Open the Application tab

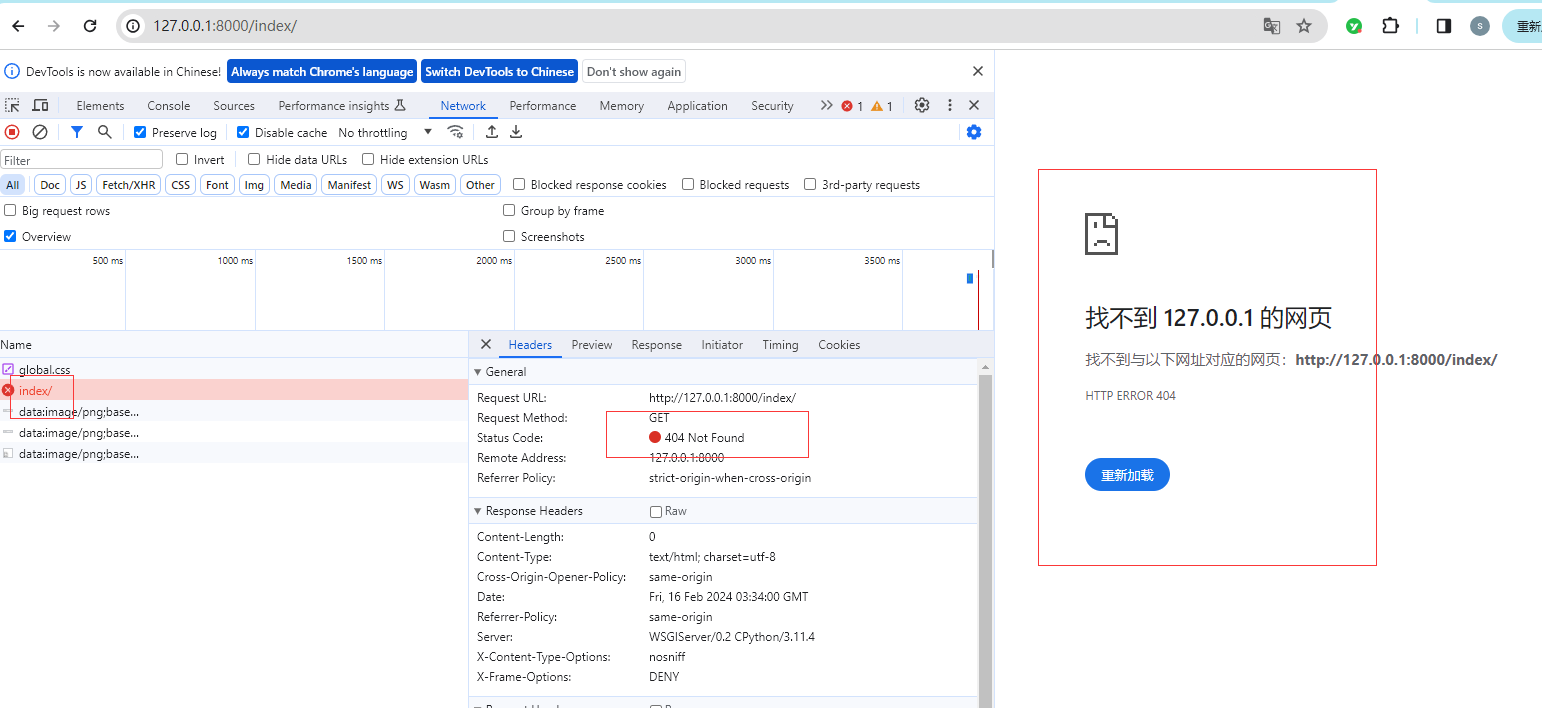pyautogui.click(x=697, y=105)
